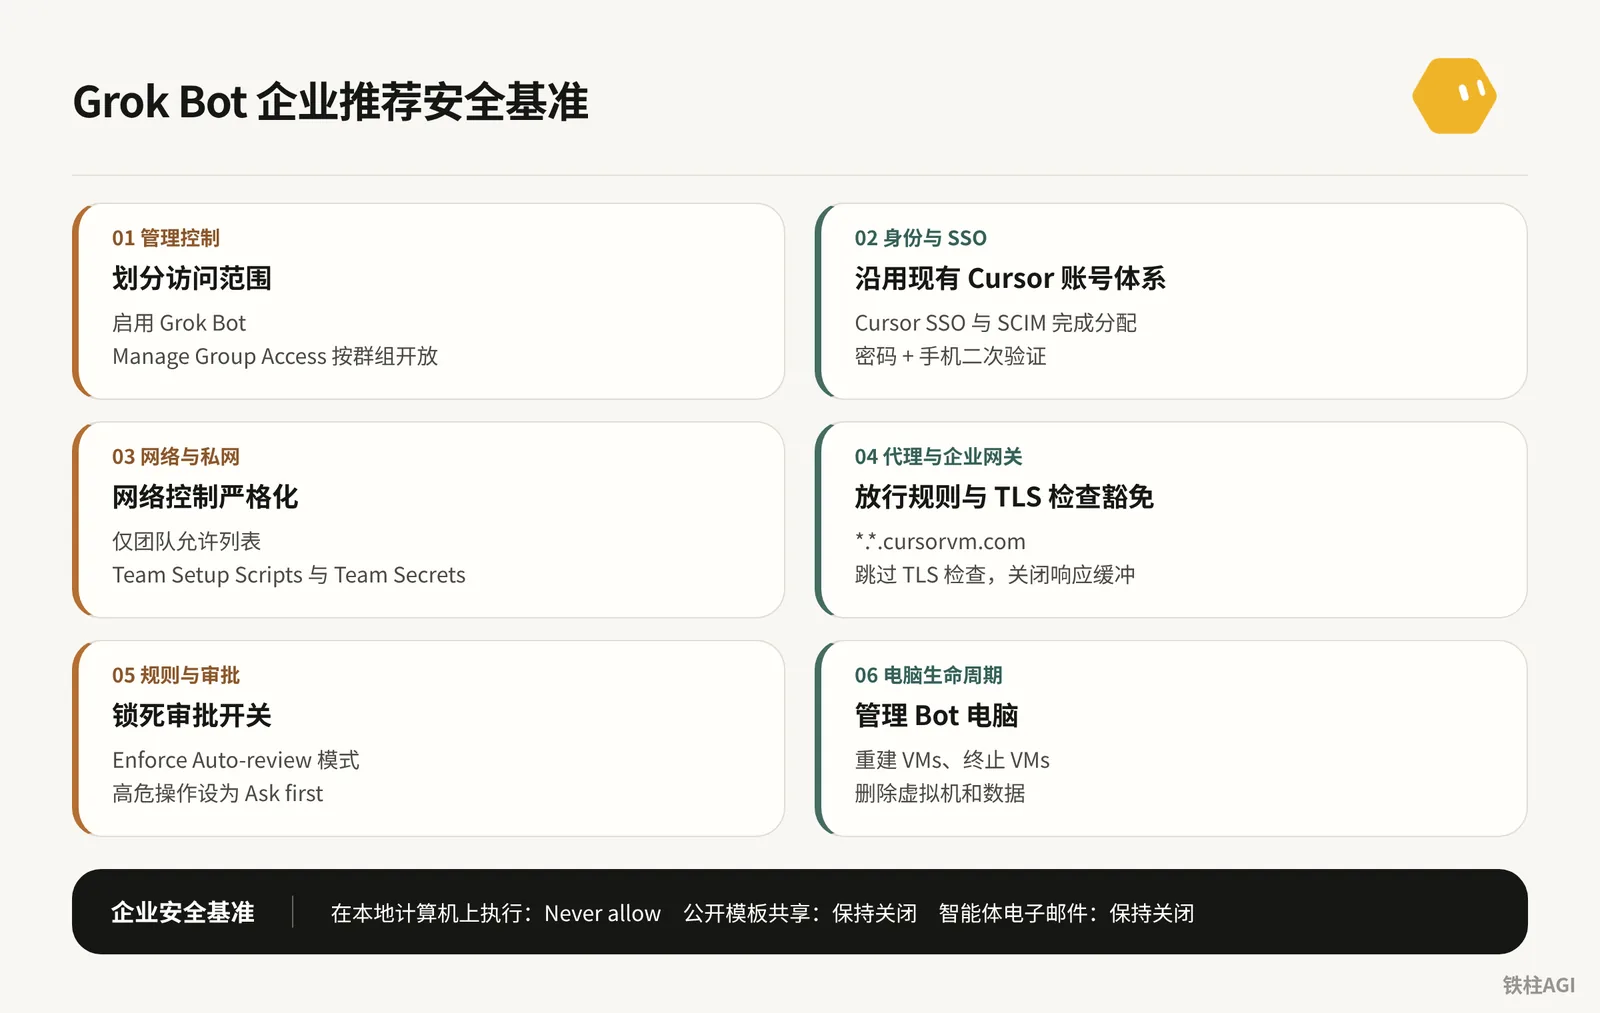Click the footer label "企业安全基准"

coord(183,913)
